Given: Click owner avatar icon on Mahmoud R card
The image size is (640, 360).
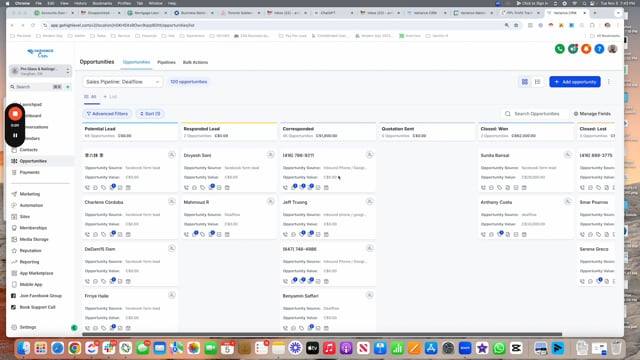Looking at the screenshot, I should 271,202.
